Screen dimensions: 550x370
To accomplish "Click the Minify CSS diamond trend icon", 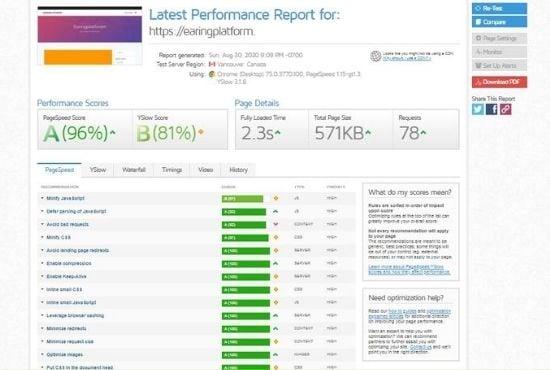I will [x=276, y=237].
